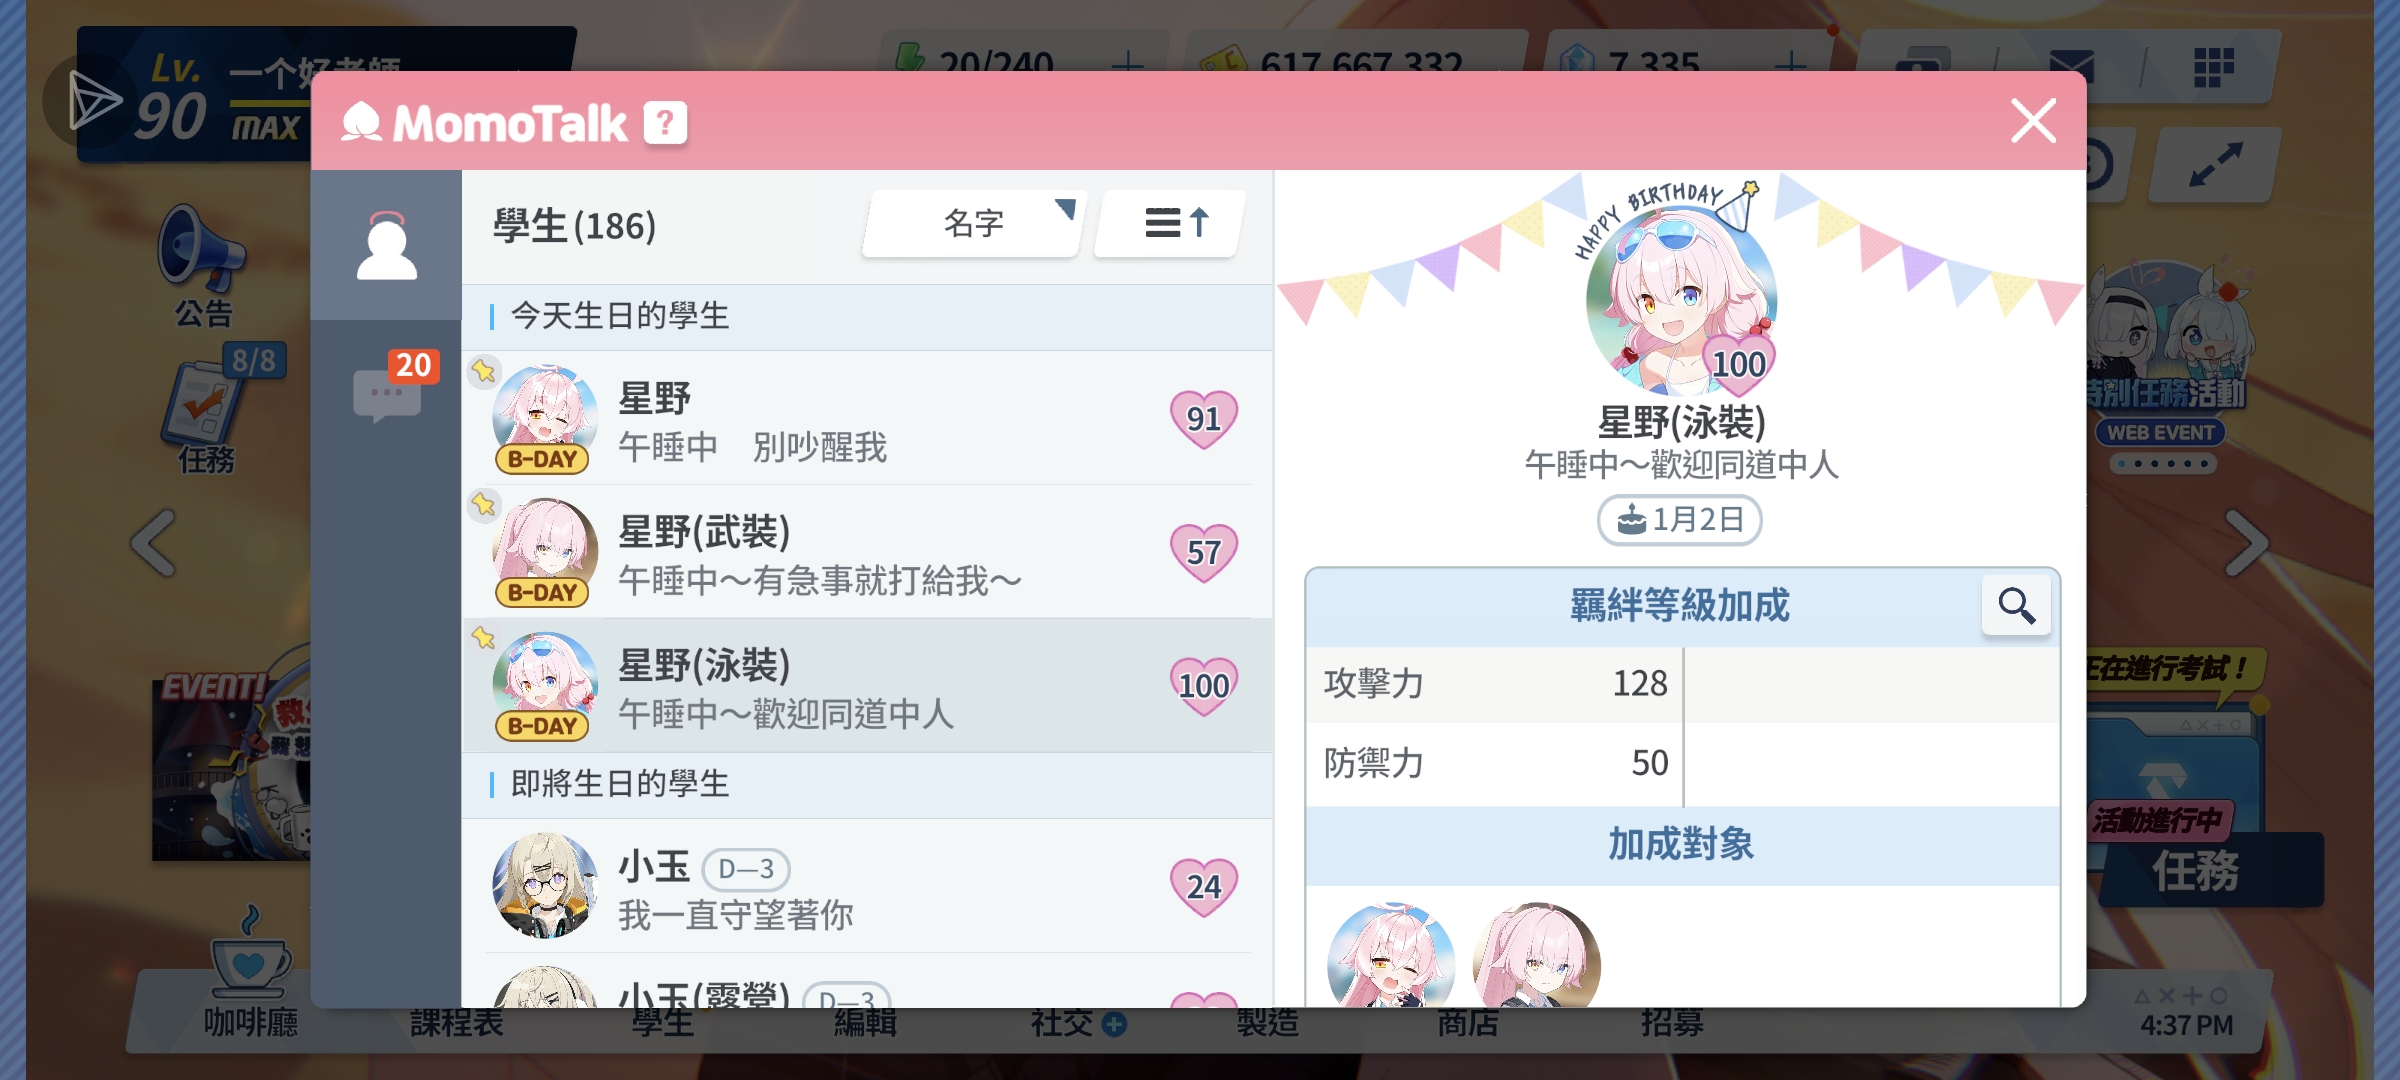Open unread messages chat bubble icon
The image size is (2400, 1080).
(x=387, y=394)
